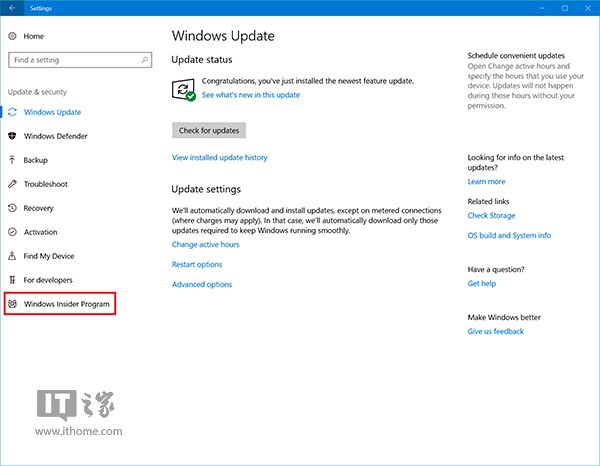
Task: Open Advanced options
Action: pyautogui.click(x=202, y=284)
